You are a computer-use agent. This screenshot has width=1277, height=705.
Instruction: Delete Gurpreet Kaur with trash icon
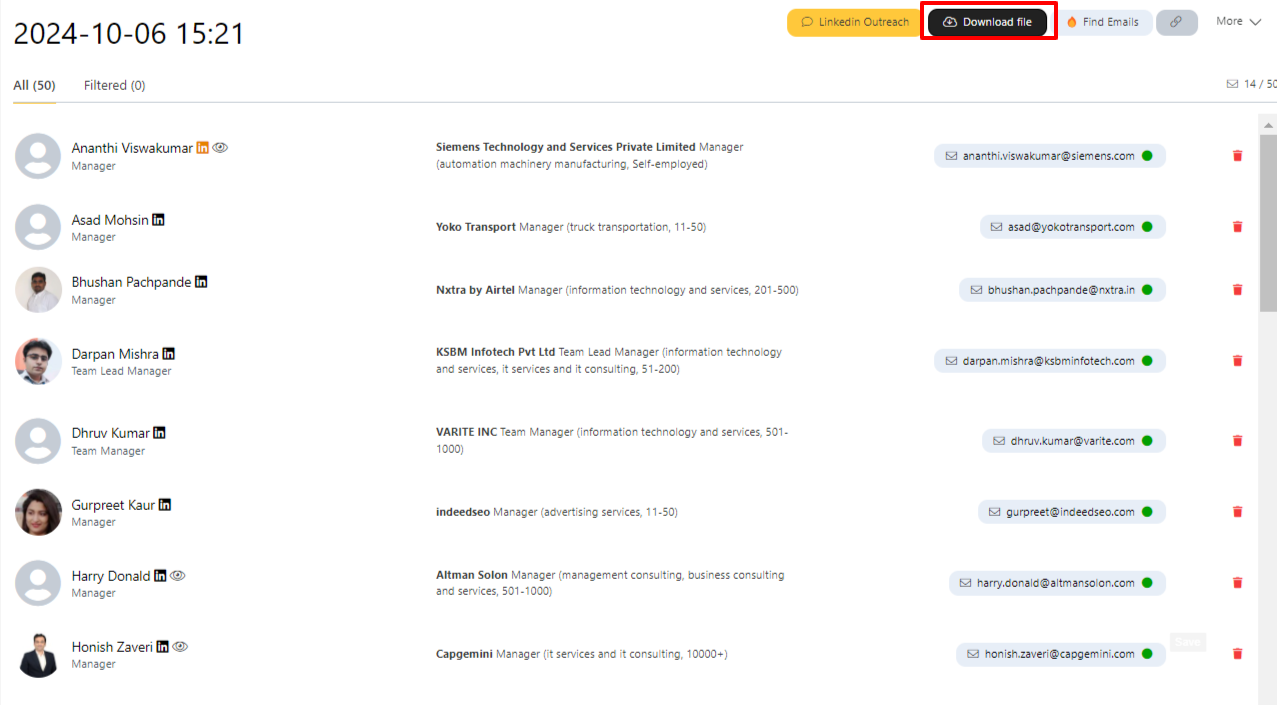(x=1238, y=512)
